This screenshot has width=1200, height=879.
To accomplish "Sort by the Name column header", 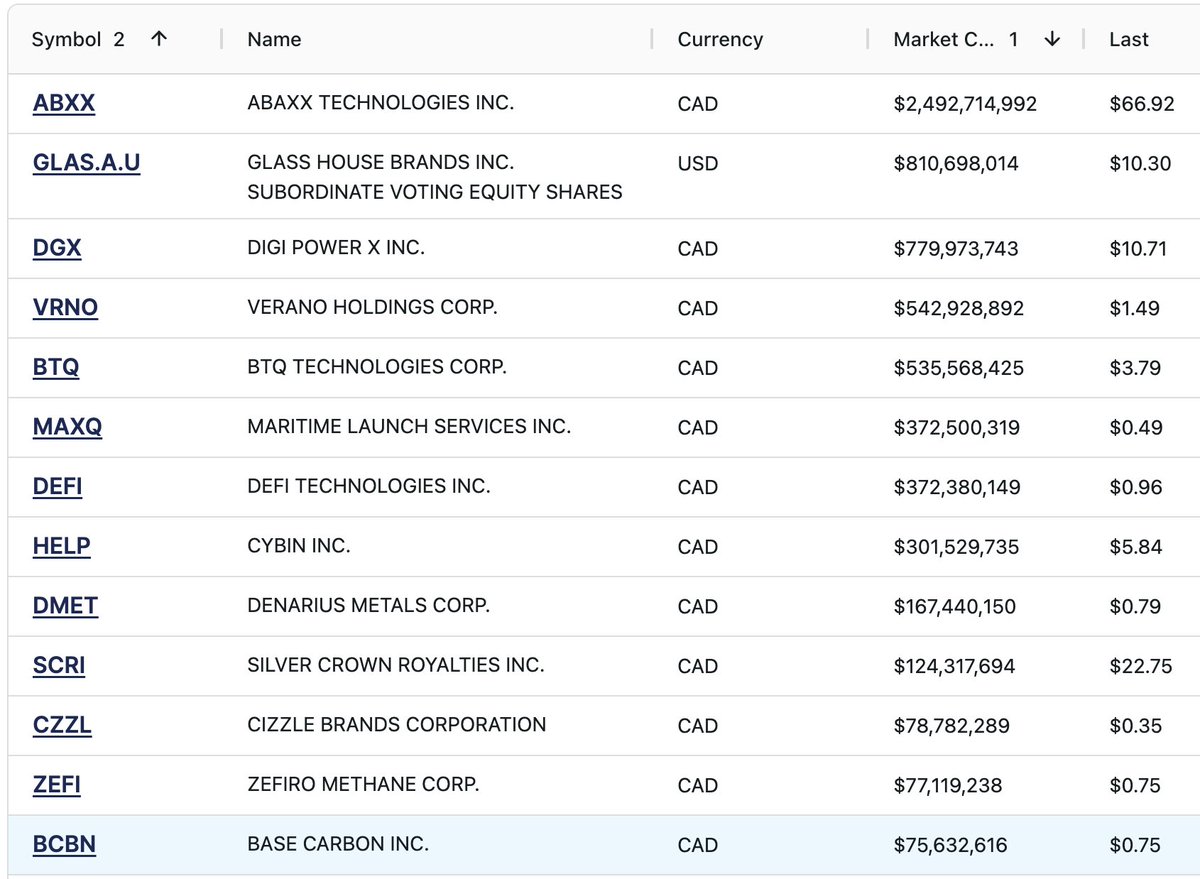I will [x=274, y=39].
